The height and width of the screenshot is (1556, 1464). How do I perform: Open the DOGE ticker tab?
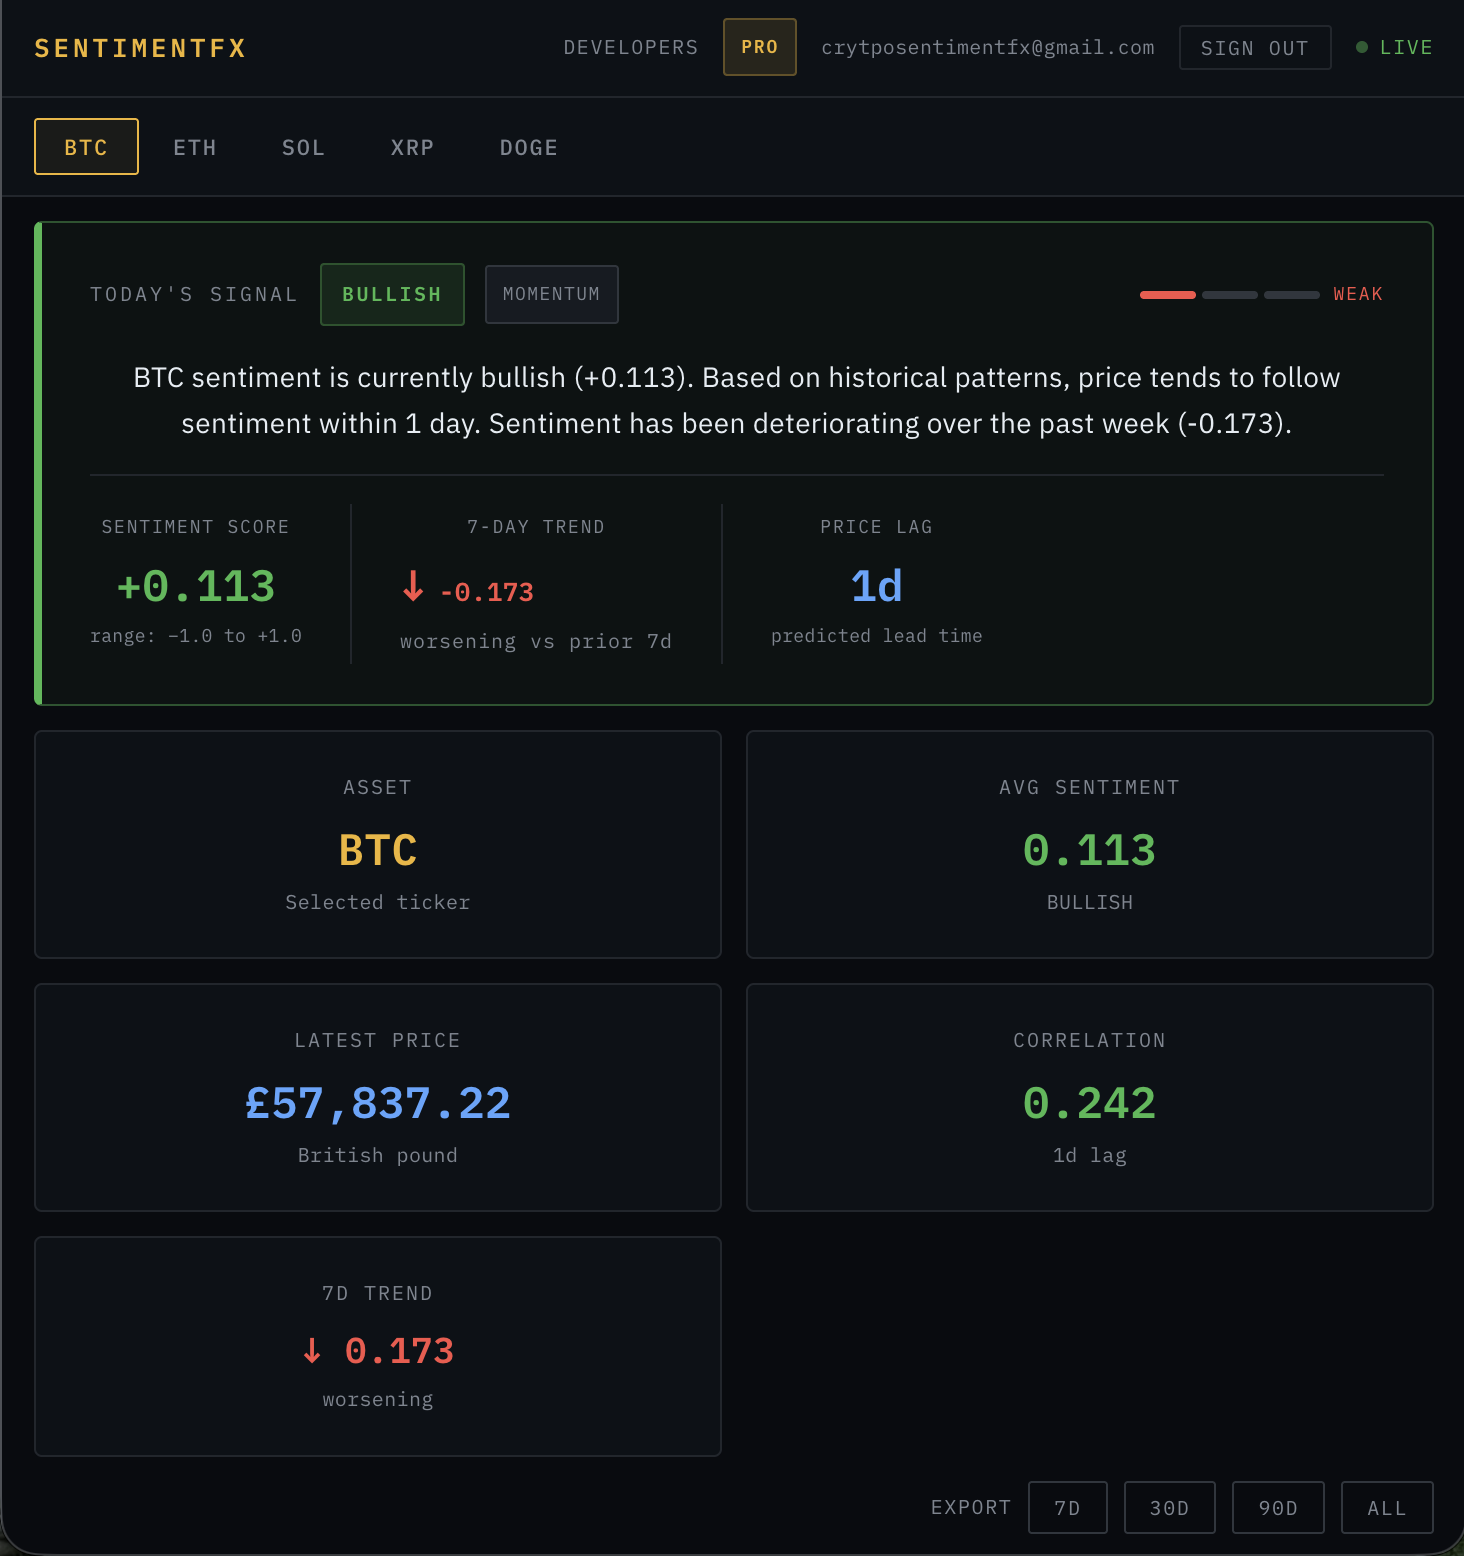529,147
